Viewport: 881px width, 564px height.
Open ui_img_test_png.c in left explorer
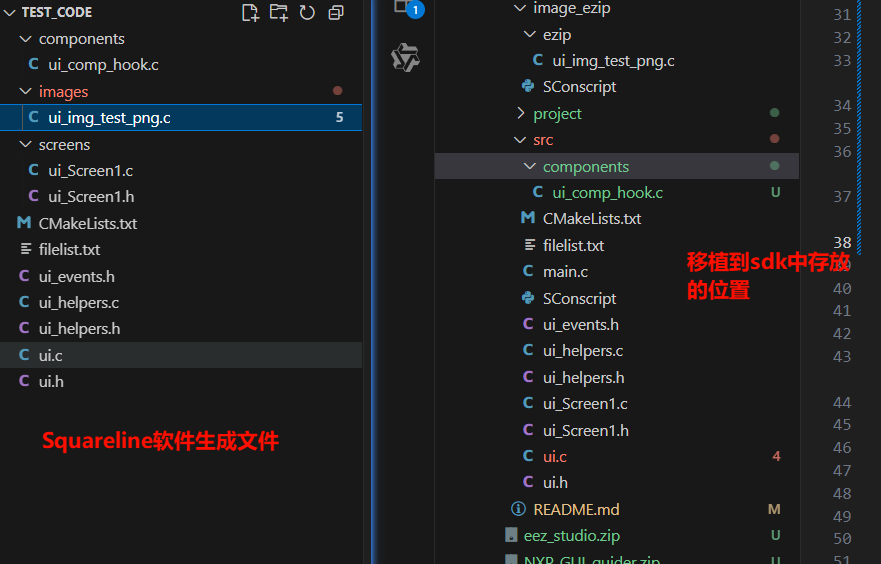pos(109,117)
